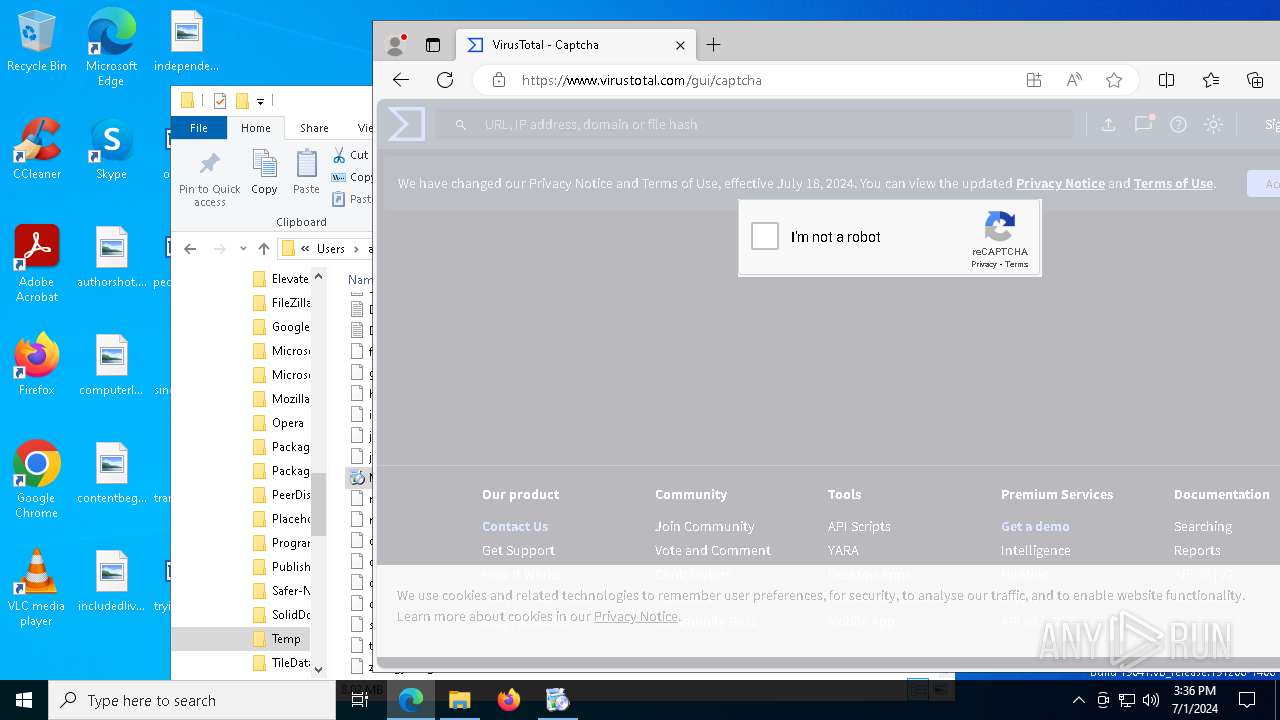Click the taskbar search box
Viewport: 1280px width, 720px height.
point(192,700)
